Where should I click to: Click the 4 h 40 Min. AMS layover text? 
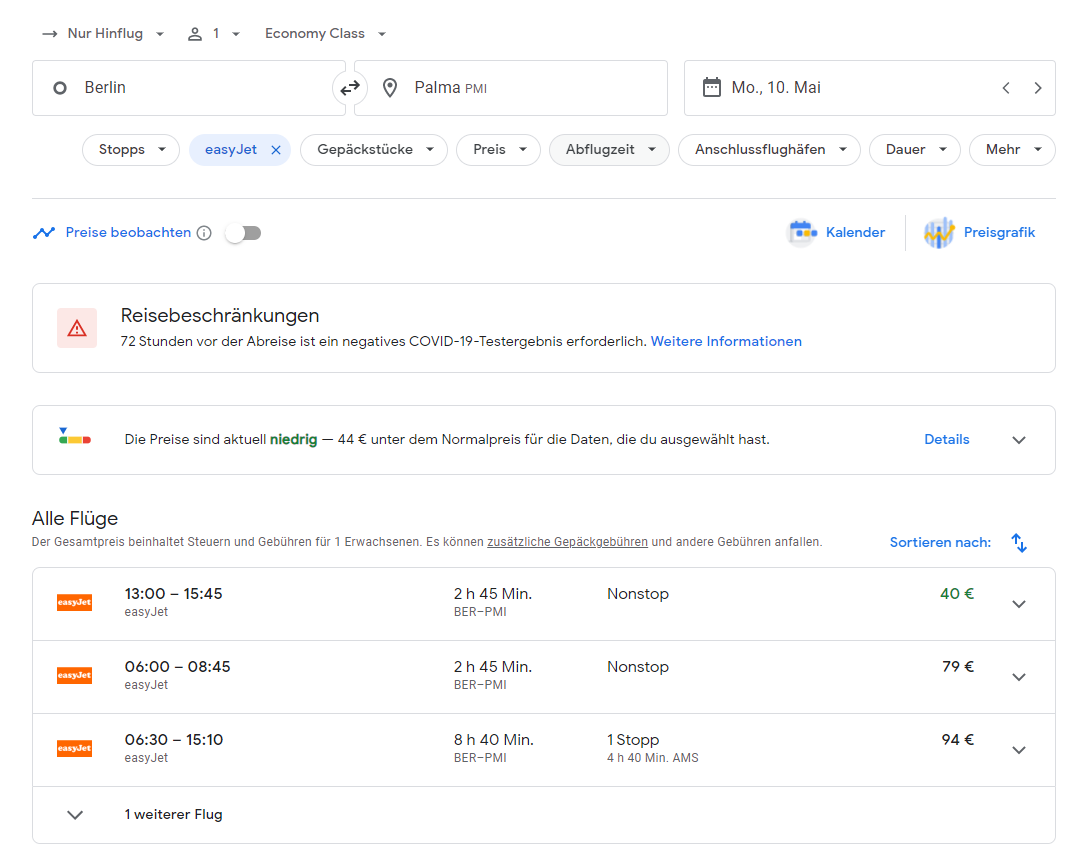653,758
